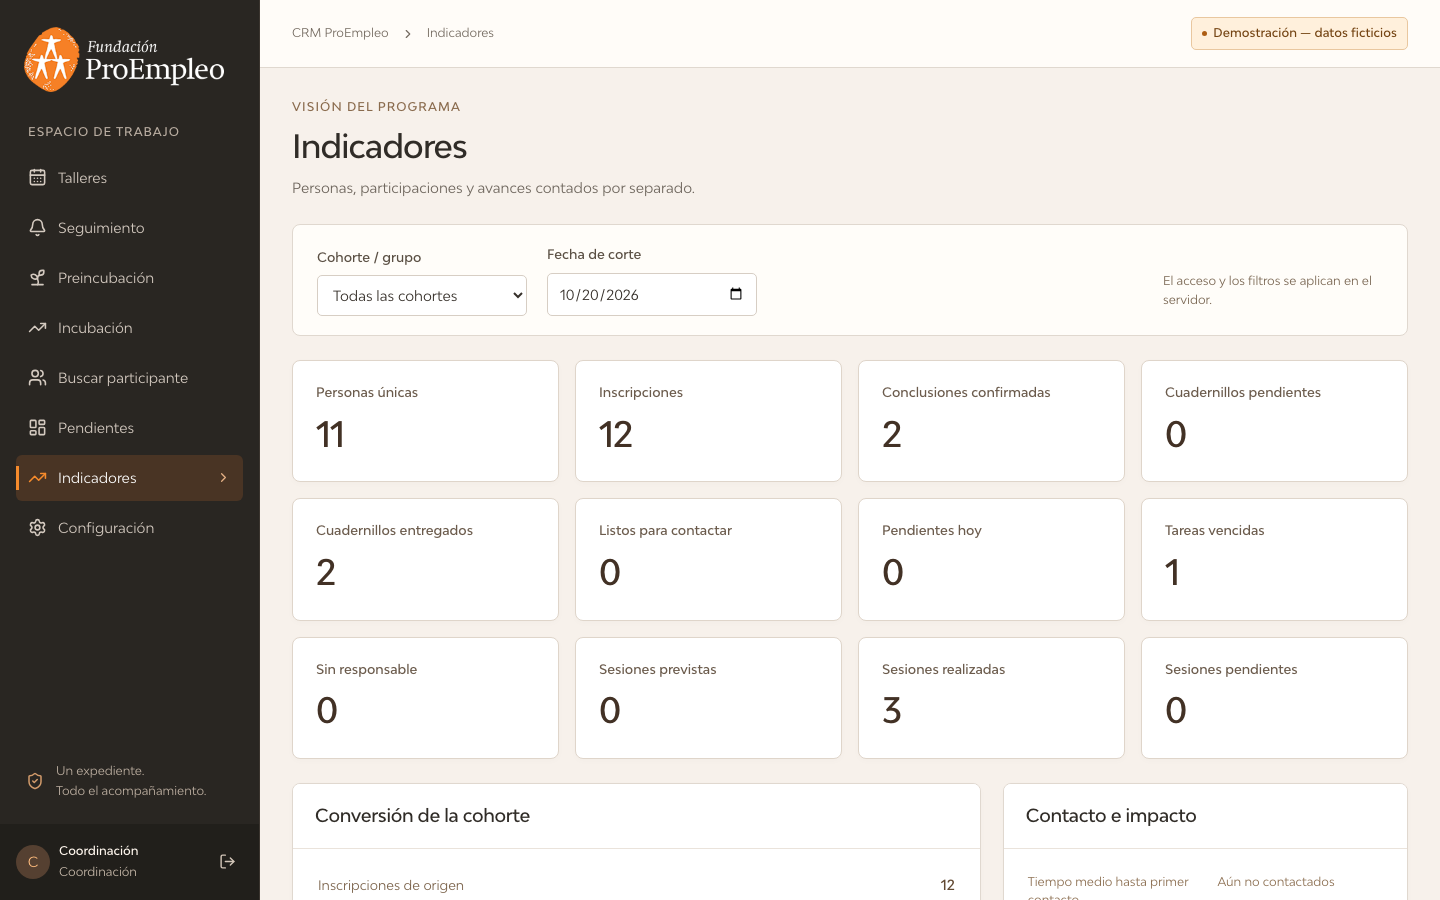
Task: Click the chevron on the Indicadores menu item
Action: [x=223, y=478]
